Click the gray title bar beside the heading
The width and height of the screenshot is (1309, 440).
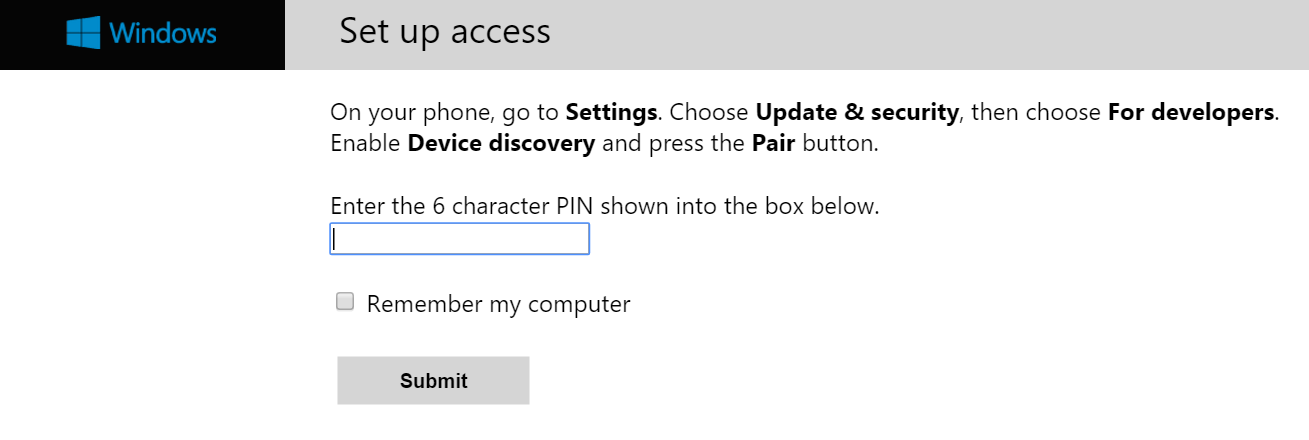tap(930, 35)
